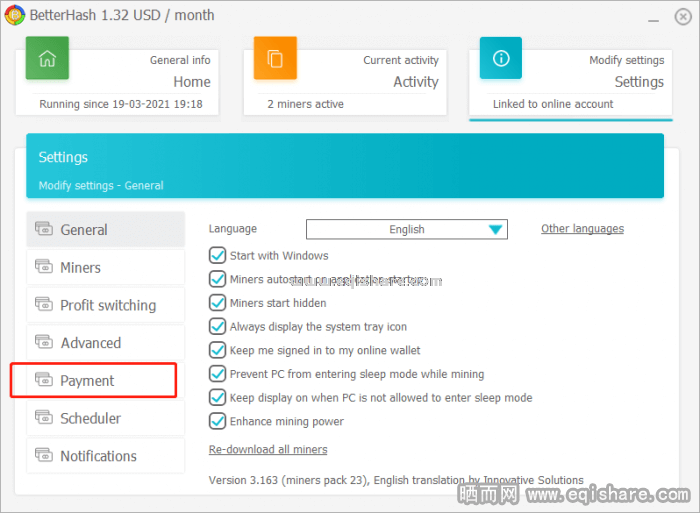The image size is (700, 513).
Task: Toggle Keep me signed in to online wallet
Action: coord(218,350)
